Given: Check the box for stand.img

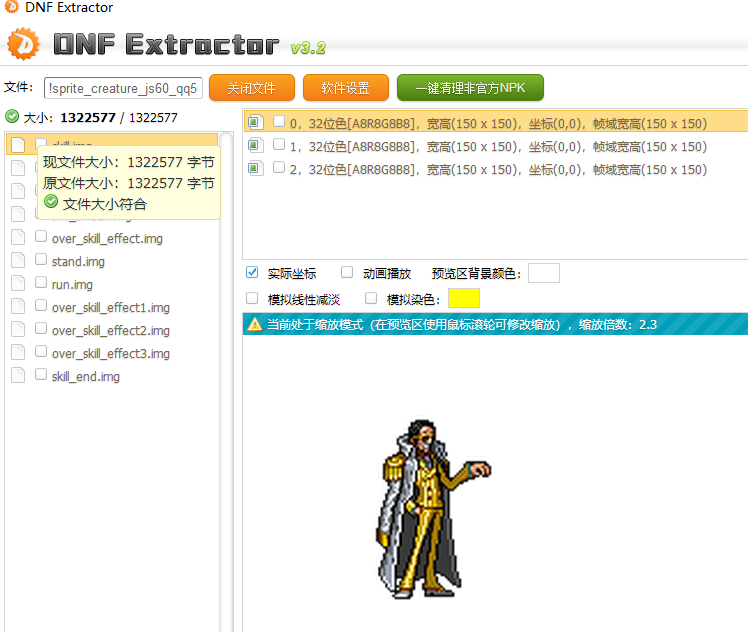Looking at the screenshot, I should click(x=41, y=259).
